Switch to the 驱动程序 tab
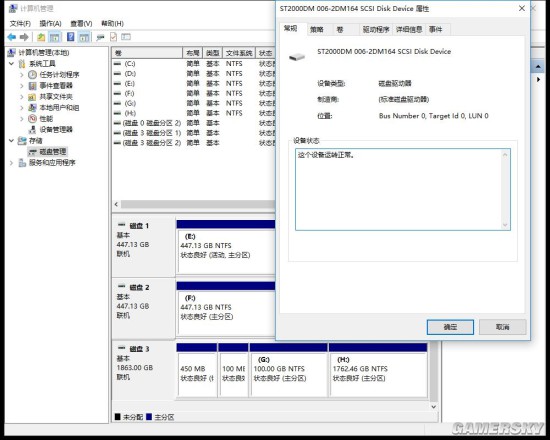 pyautogui.click(x=376, y=29)
